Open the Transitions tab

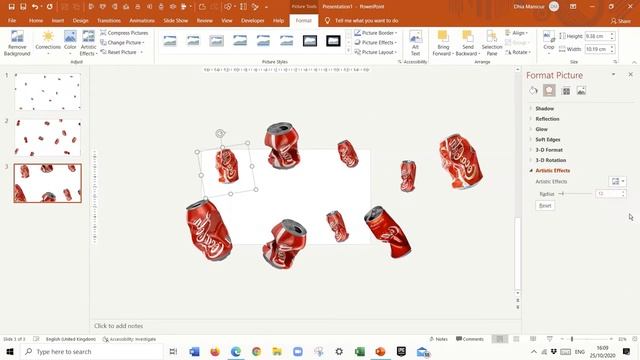coord(109,20)
